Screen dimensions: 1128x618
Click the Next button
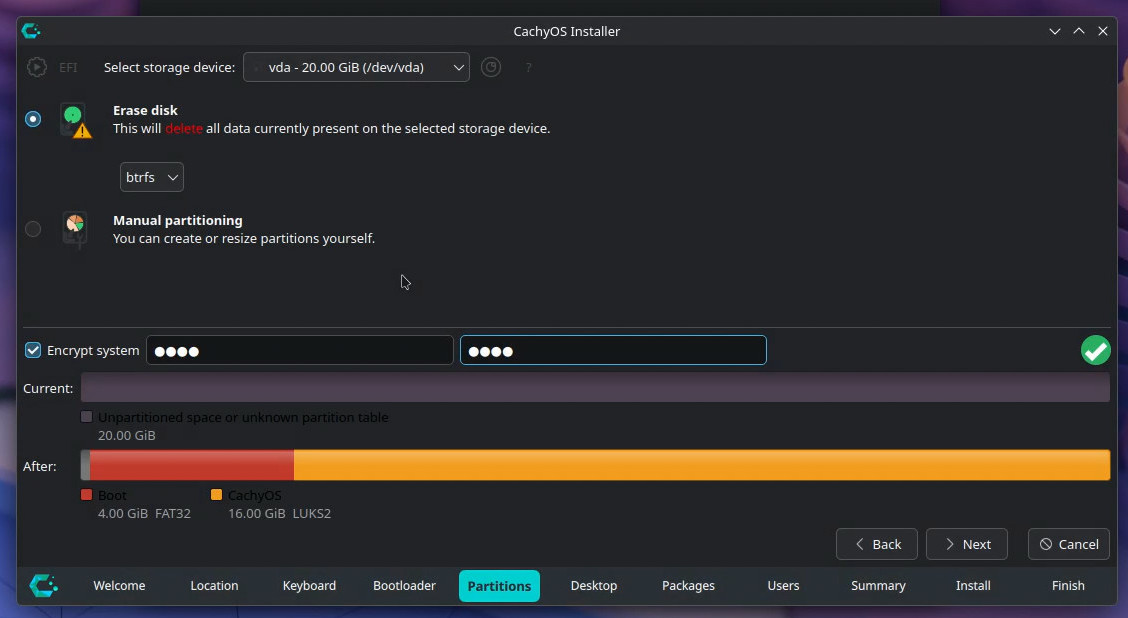[x=967, y=544]
